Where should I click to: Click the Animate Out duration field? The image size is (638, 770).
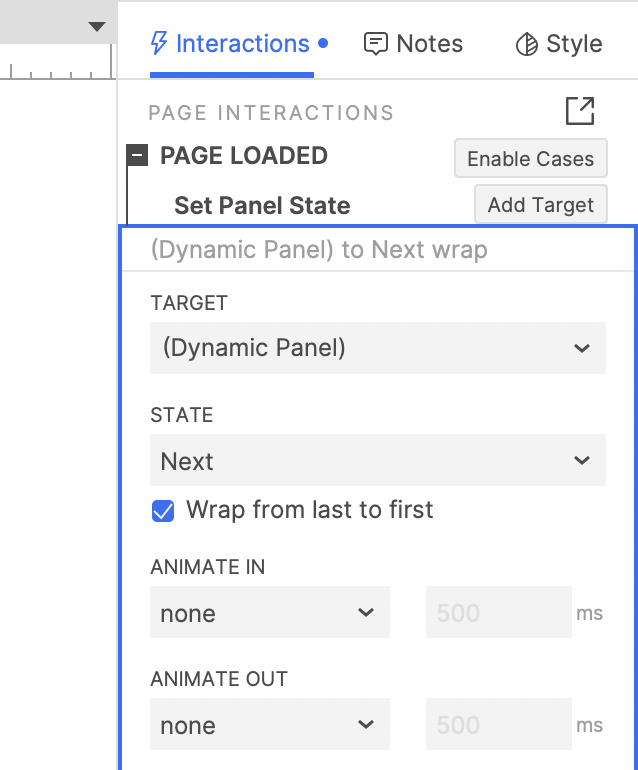tap(499, 725)
